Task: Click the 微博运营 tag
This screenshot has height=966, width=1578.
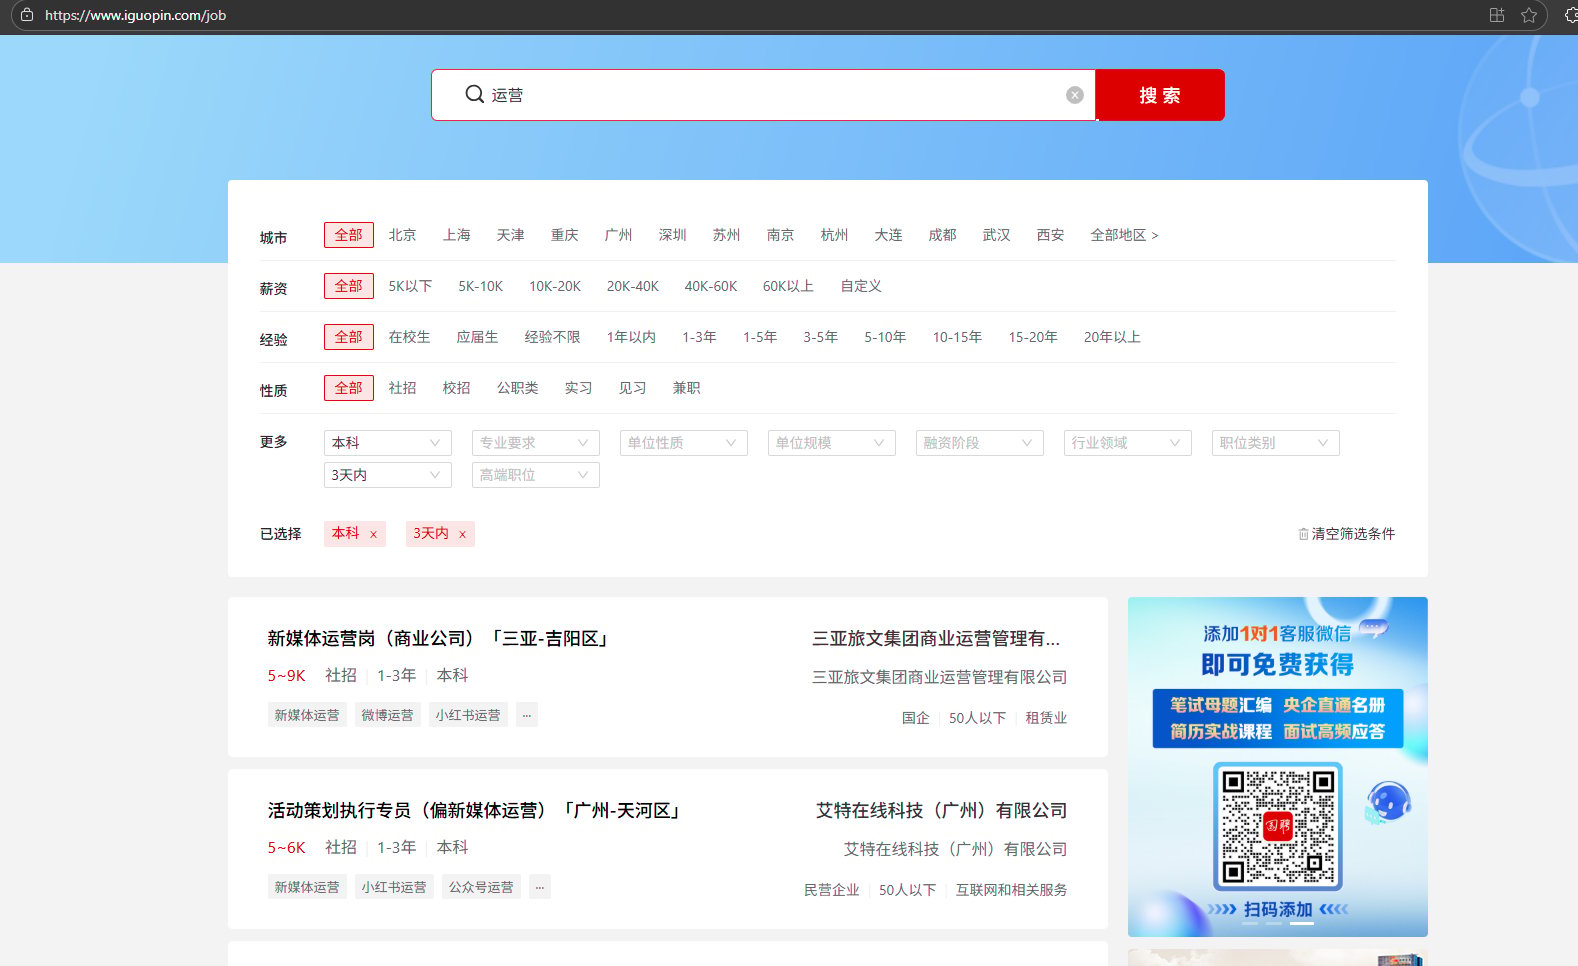Action: 387,715
